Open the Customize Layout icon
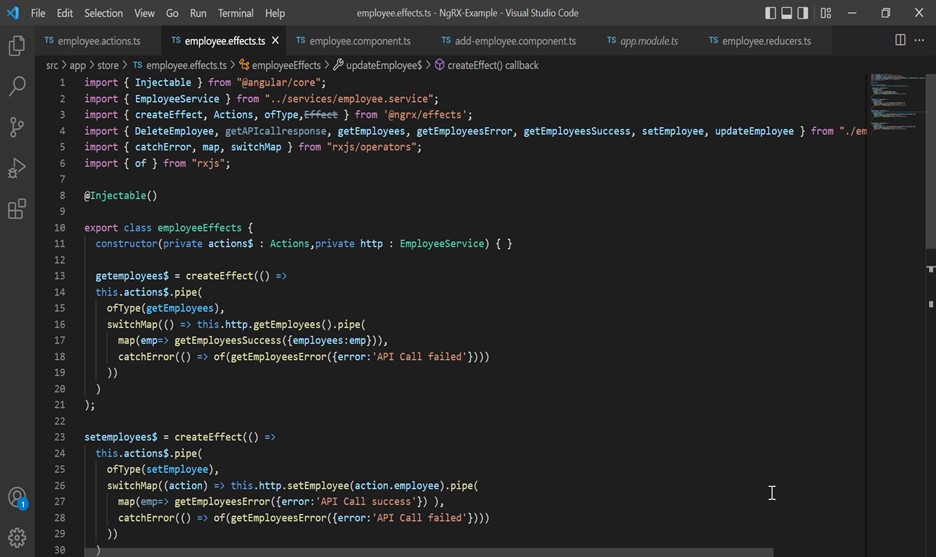 pyautogui.click(x=825, y=13)
